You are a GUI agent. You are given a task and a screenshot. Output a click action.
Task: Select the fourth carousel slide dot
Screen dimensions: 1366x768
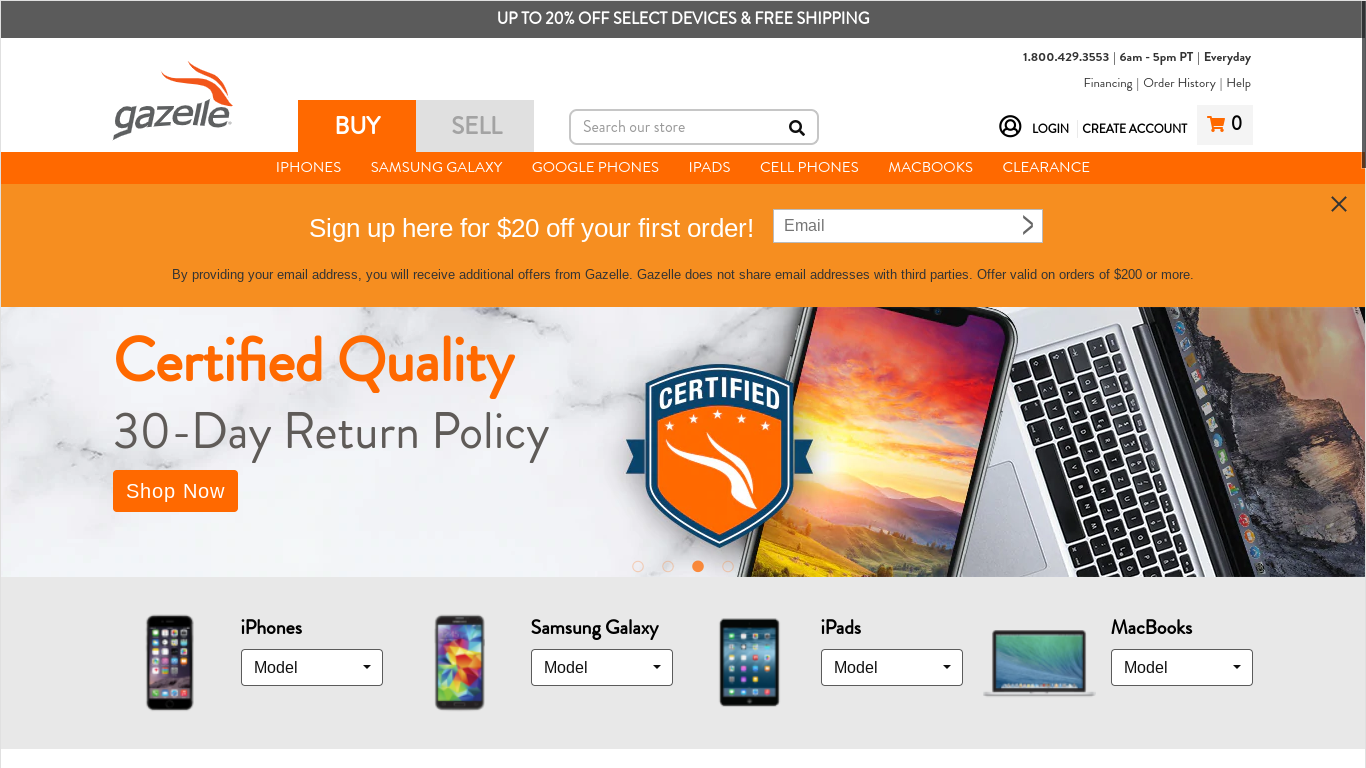coord(728,566)
